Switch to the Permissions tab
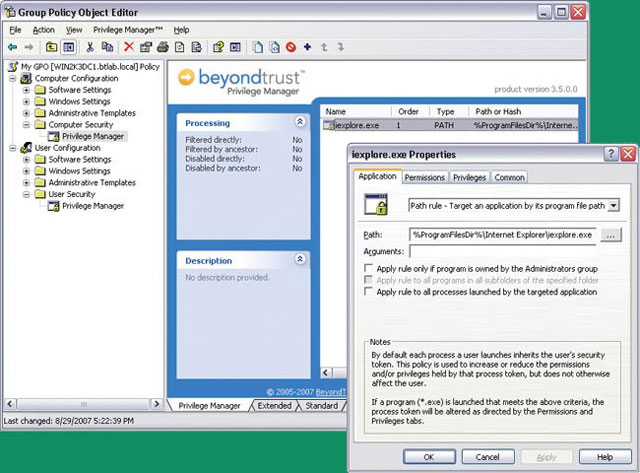This screenshot has width=640, height=473. [x=424, y=178]
